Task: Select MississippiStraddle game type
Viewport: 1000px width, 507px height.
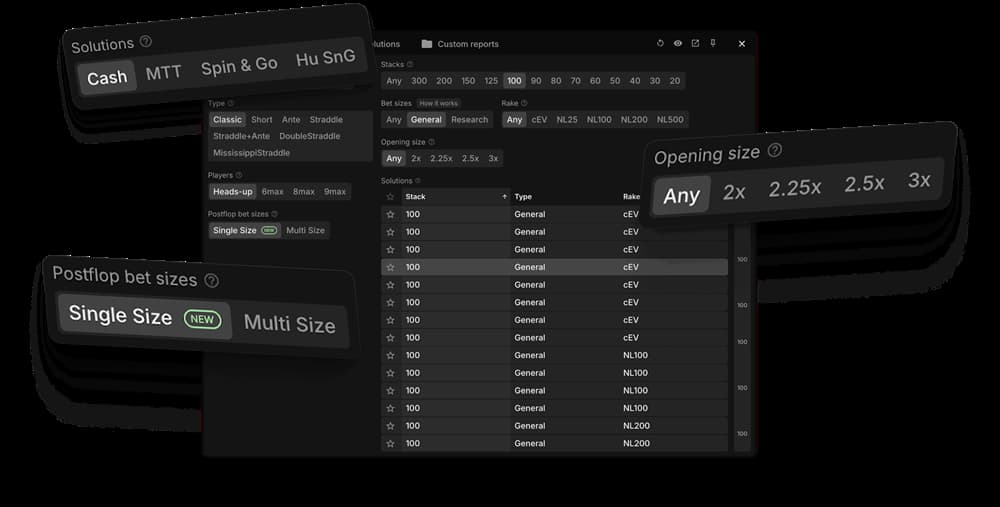Action: click(251, 152)
